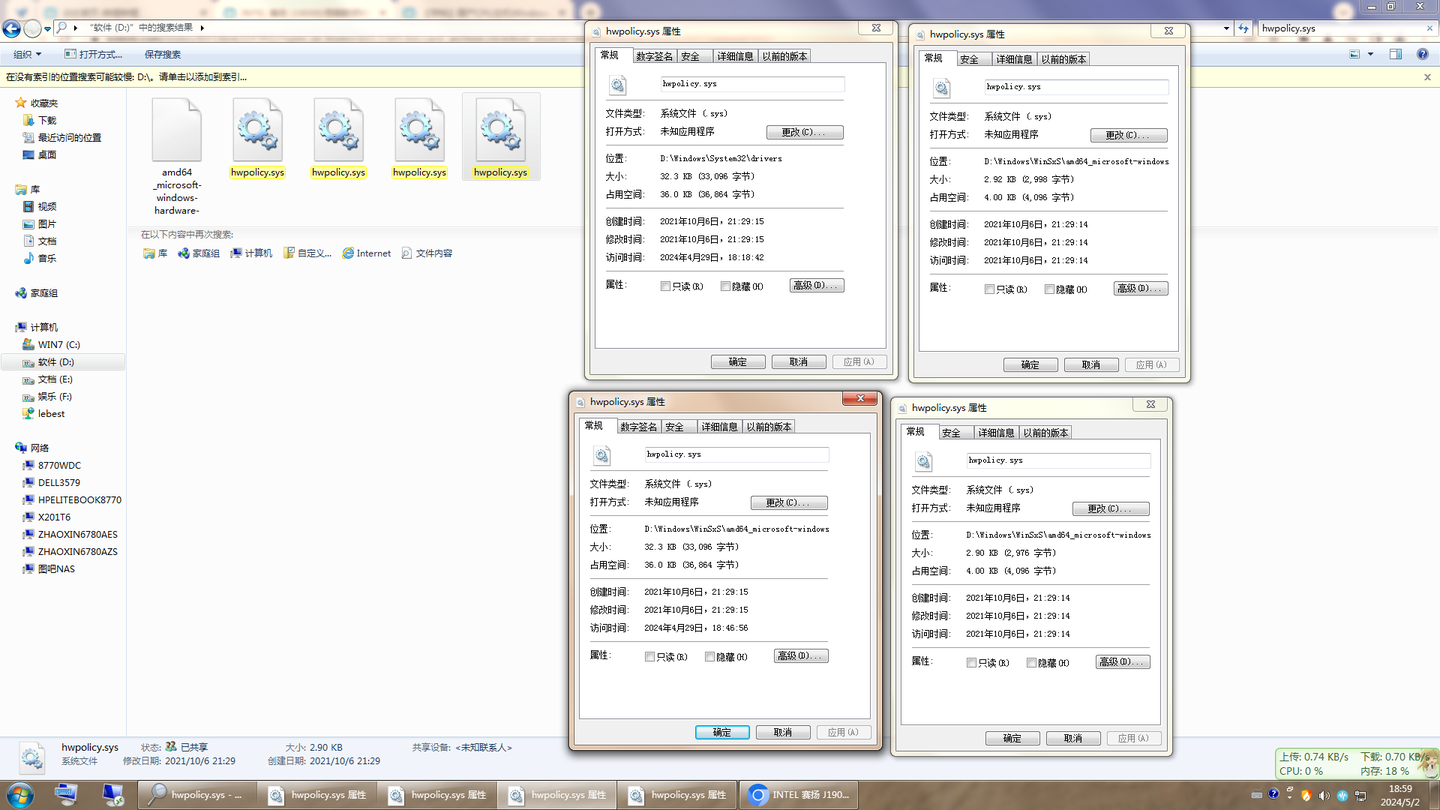This screenshot has width=1440, height=810.
Task: Enable 只读 in the top-right properties dialog
Action: coord(989,289)
